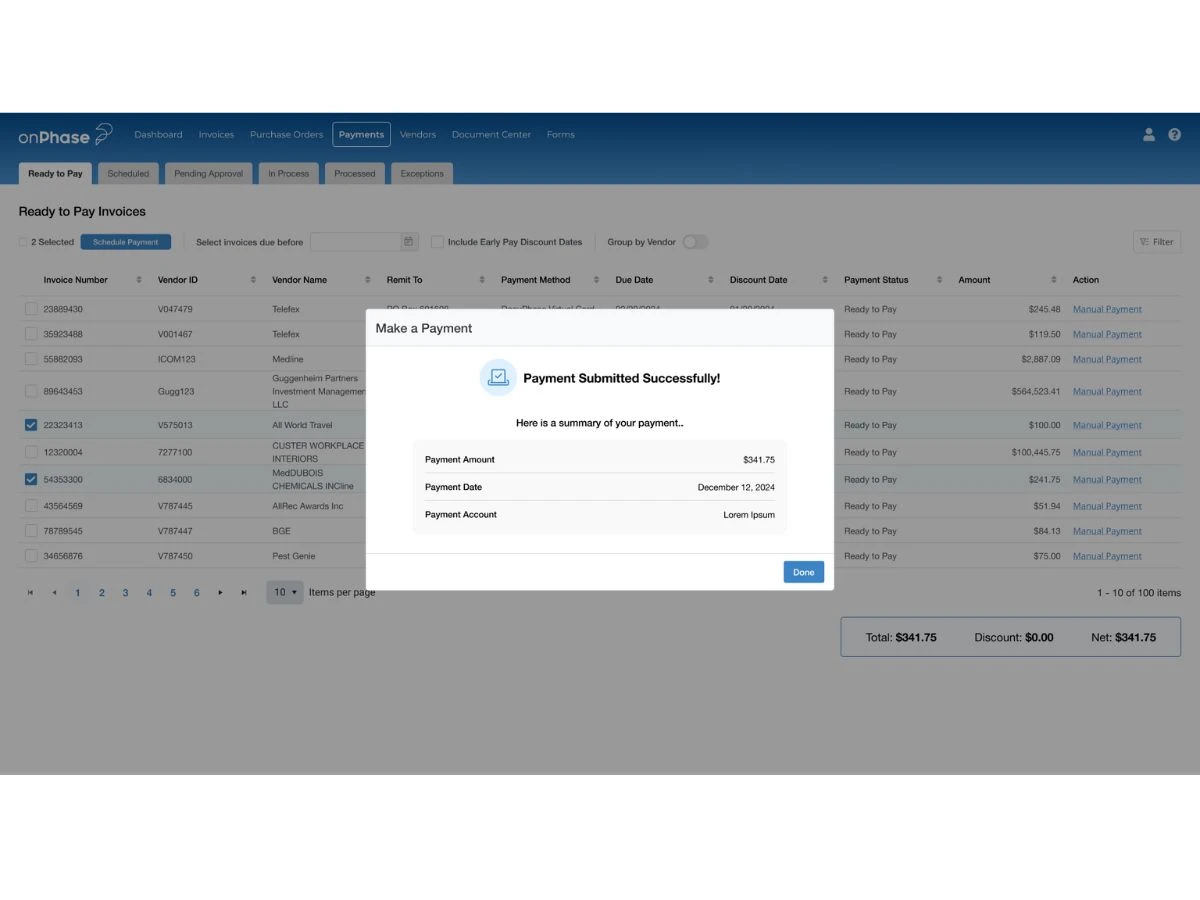Go to the next page arrow

point(220,593)
